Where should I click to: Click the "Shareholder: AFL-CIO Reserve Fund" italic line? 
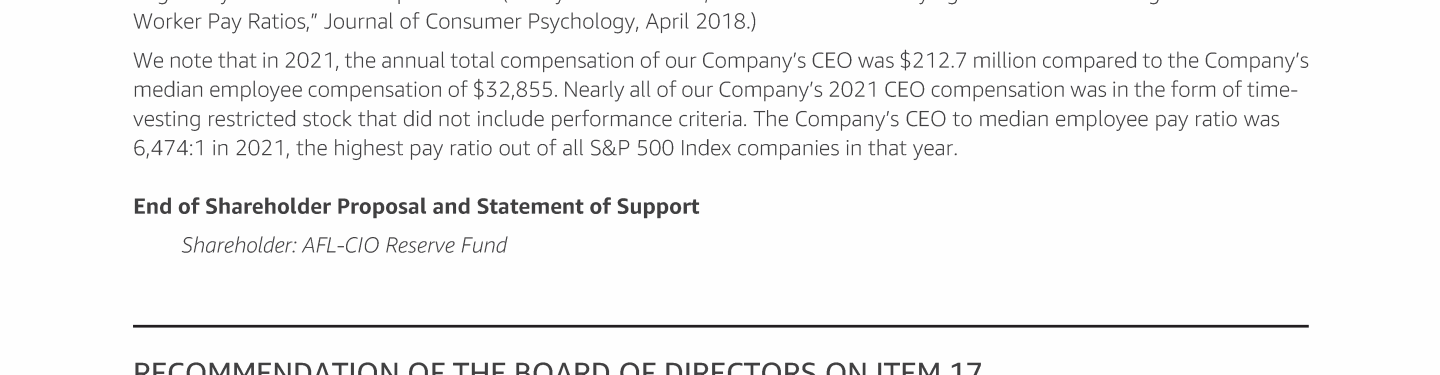pyautogui.click(x=344, y=246)
